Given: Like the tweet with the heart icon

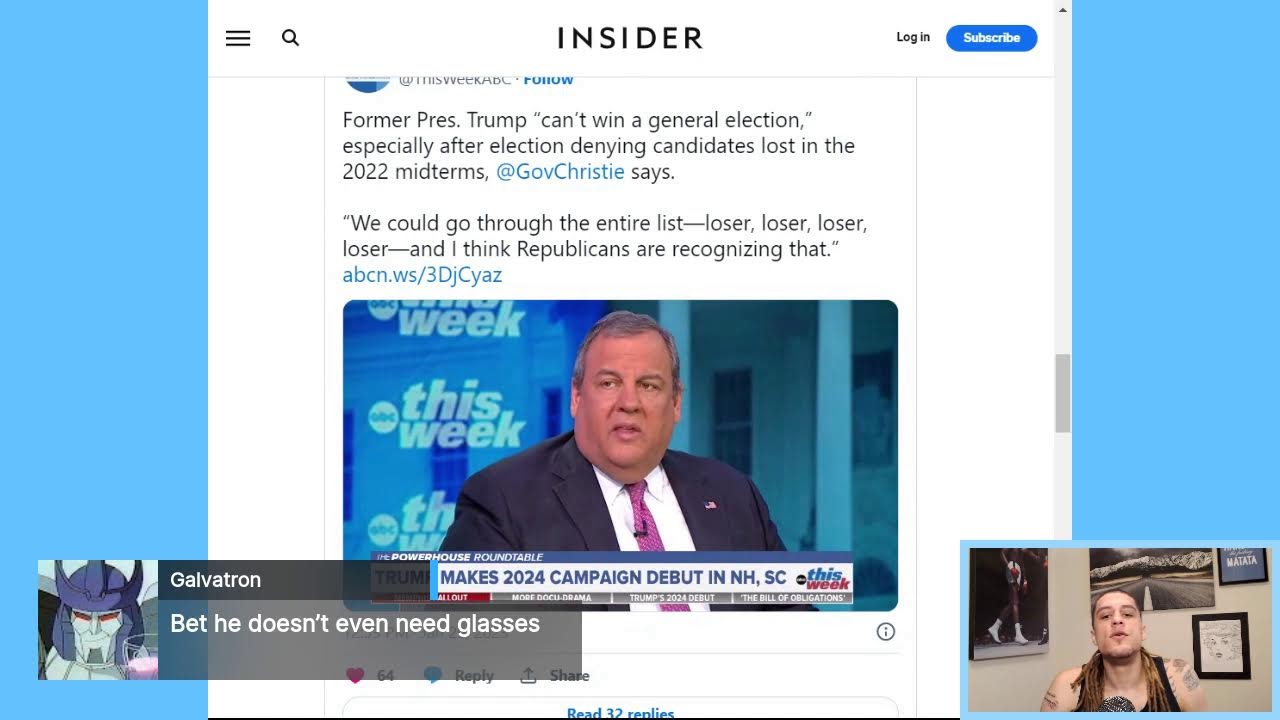Looking at the screenshot, I should pos(355,676).
